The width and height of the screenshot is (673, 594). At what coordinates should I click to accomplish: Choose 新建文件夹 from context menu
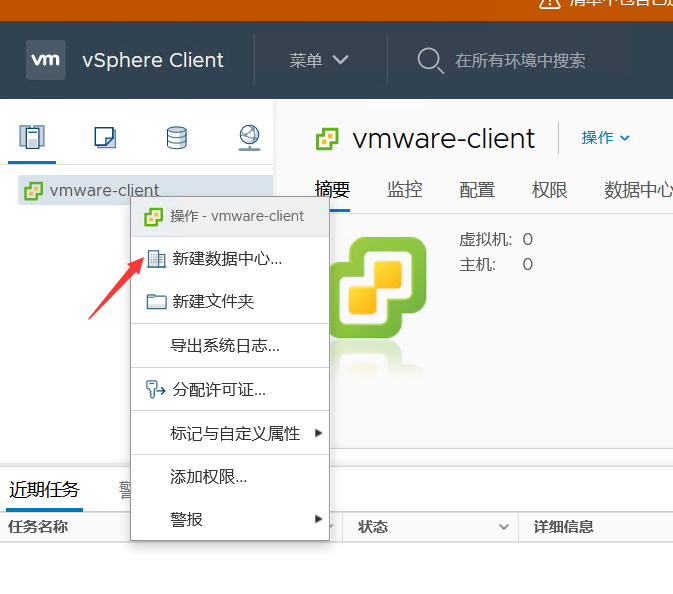[x=230, y=302]
